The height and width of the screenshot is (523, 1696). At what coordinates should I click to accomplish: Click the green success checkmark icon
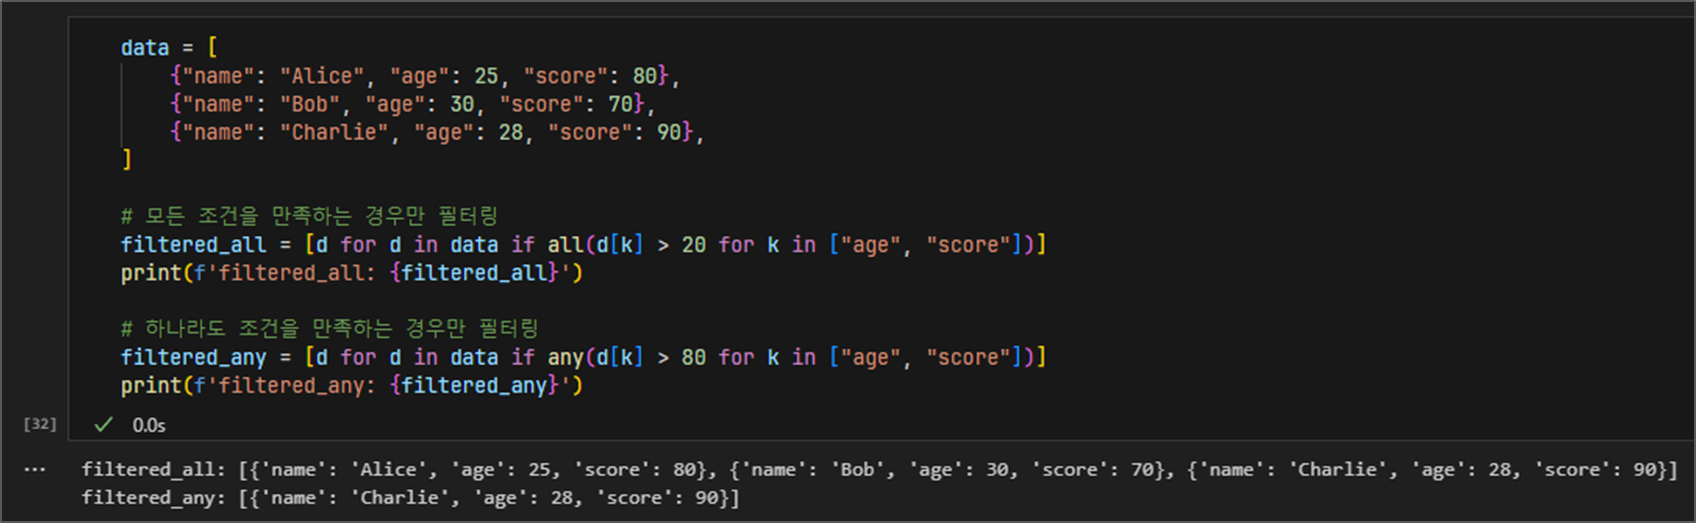pyautogui.click(x=103, y=425)
